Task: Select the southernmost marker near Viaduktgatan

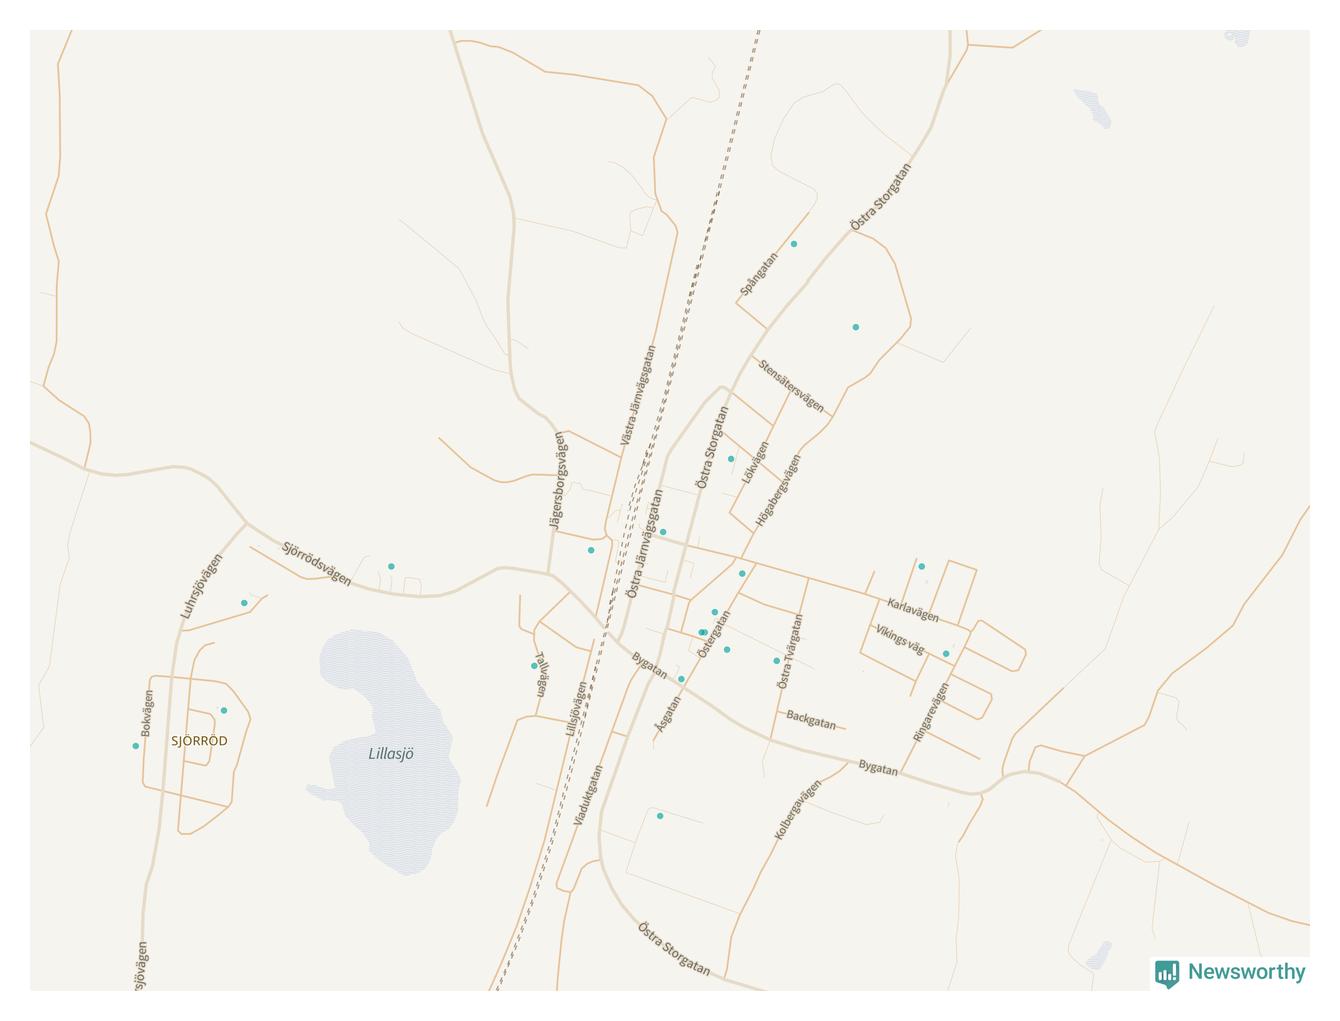Action: (x=660, y=816)
